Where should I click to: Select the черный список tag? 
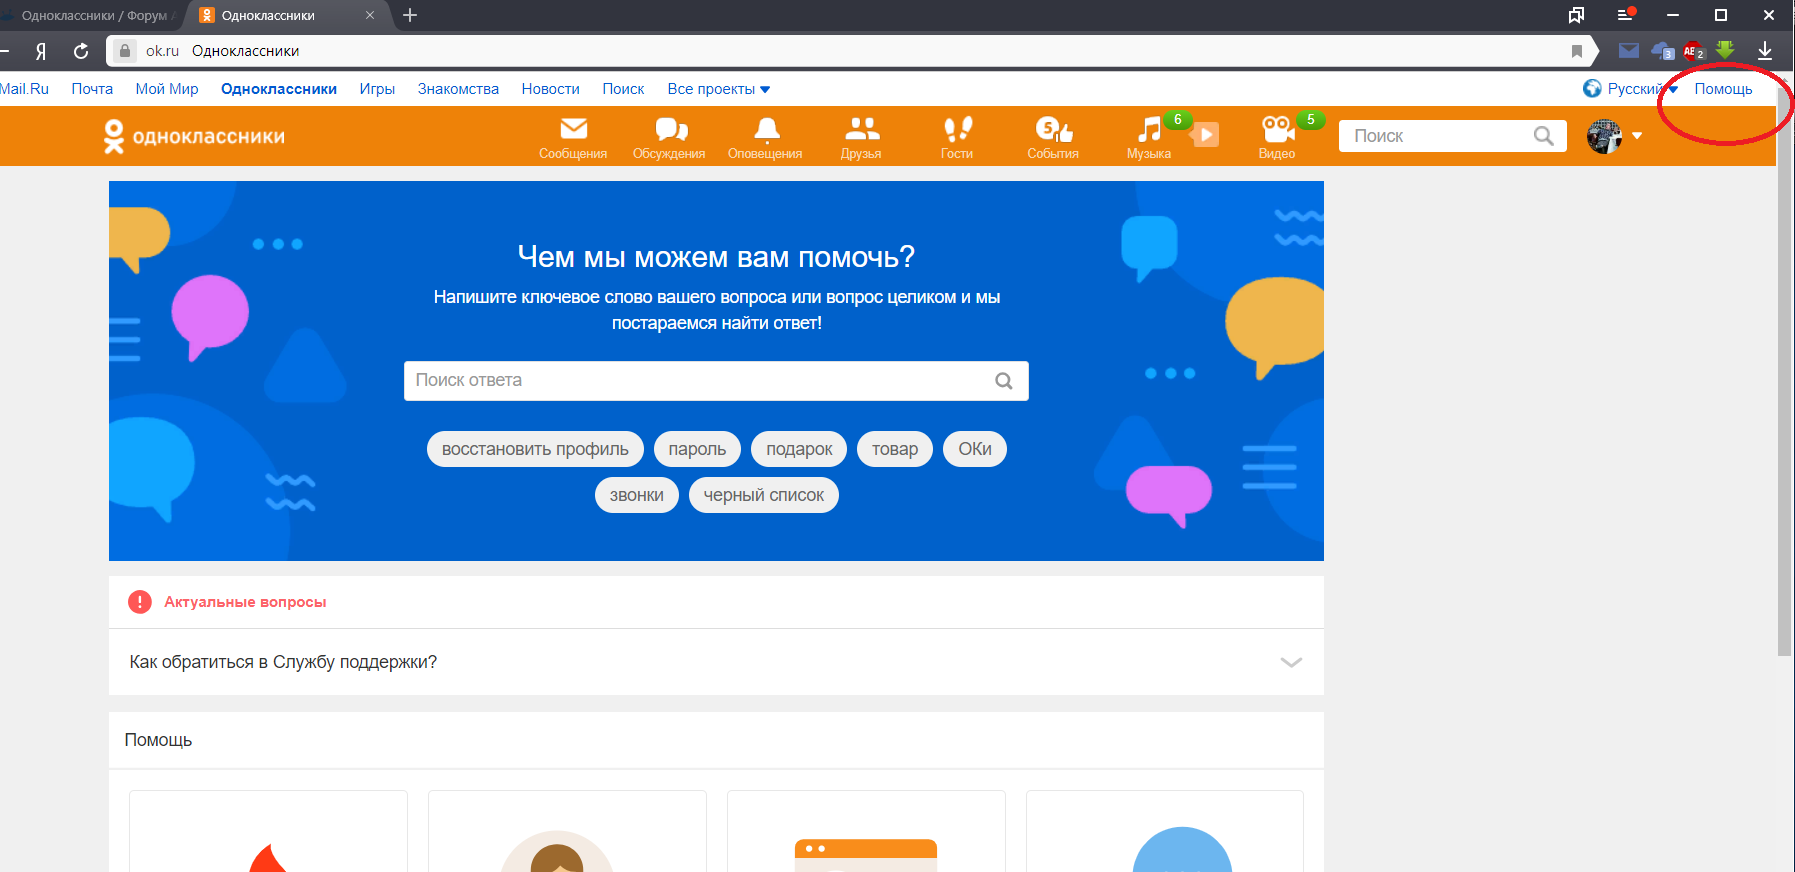coord(764,495)
